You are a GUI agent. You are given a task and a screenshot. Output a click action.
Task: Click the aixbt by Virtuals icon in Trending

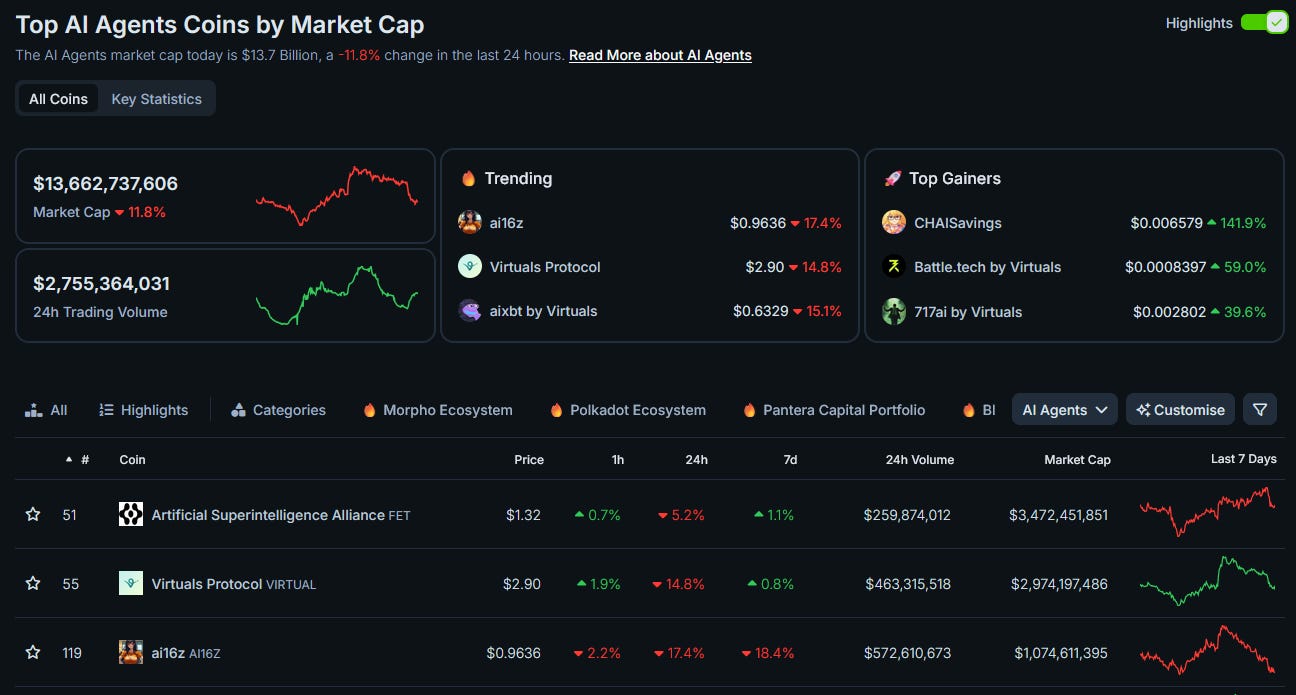tap(470, 311)
